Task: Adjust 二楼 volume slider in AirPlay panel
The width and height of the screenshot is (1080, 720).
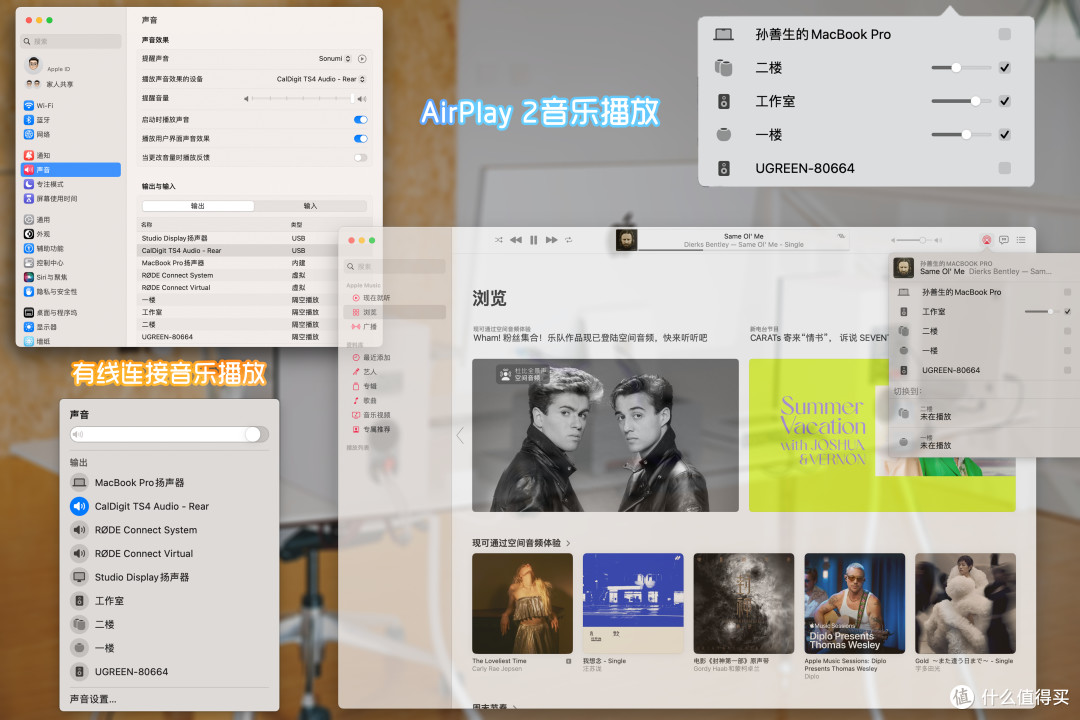Action: point(961,68)
